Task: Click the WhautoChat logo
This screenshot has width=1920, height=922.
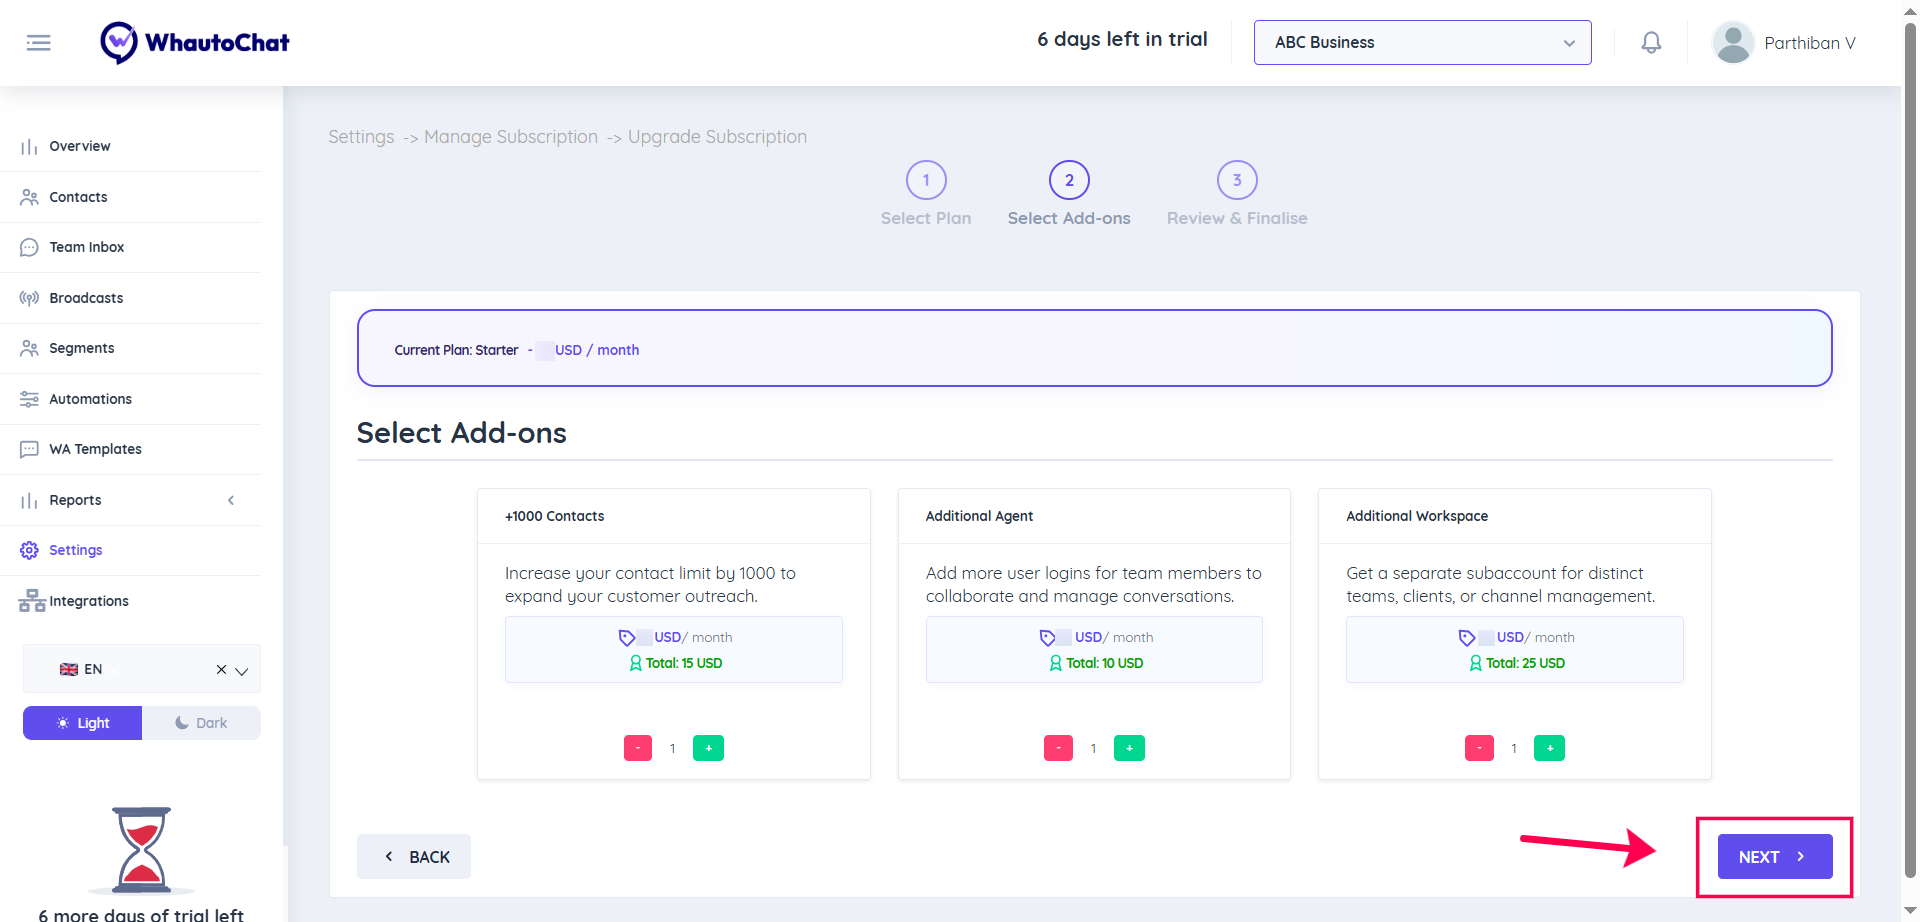Action: click(x=195, y=43)
